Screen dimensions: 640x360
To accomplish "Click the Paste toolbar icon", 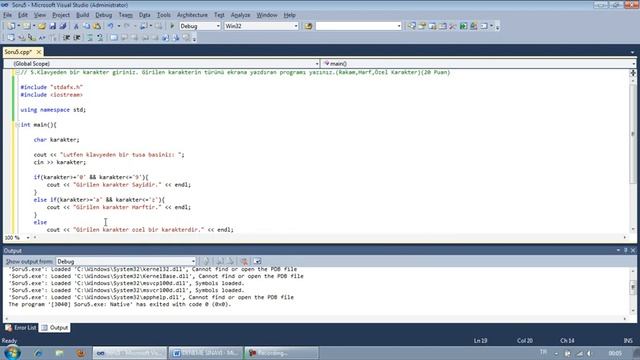I will coord(97,26).
